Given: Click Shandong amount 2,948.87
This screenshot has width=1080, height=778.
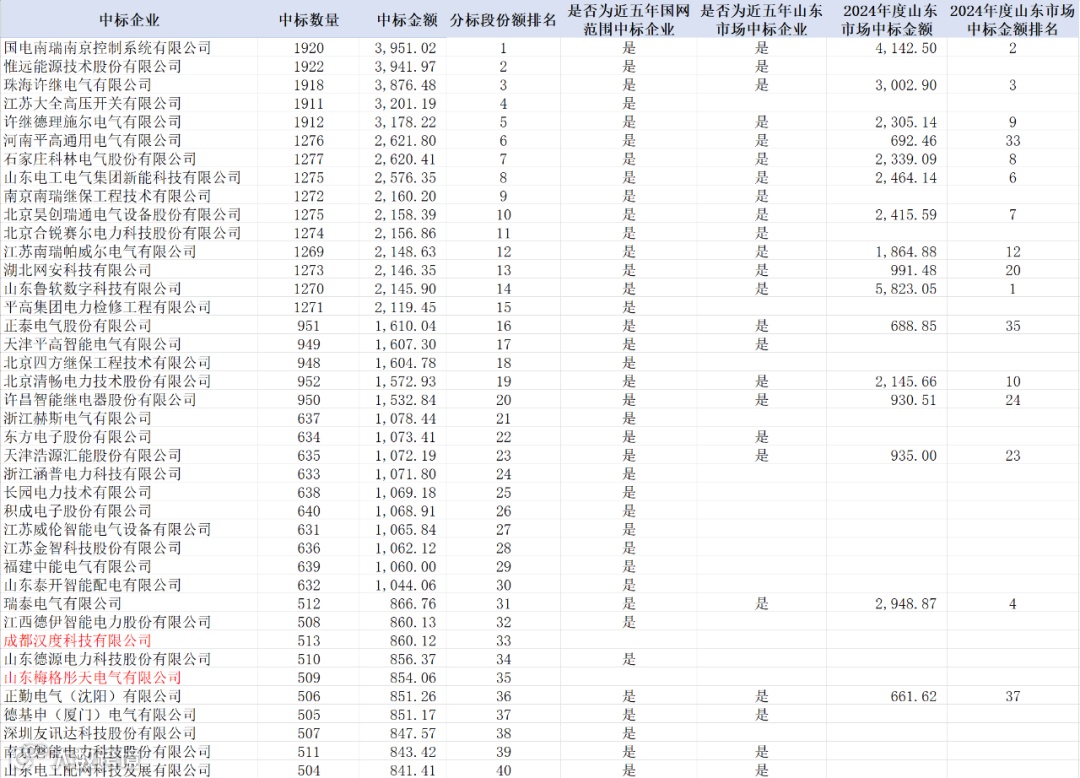Looking at the screenshot, I should click(906, 604).
